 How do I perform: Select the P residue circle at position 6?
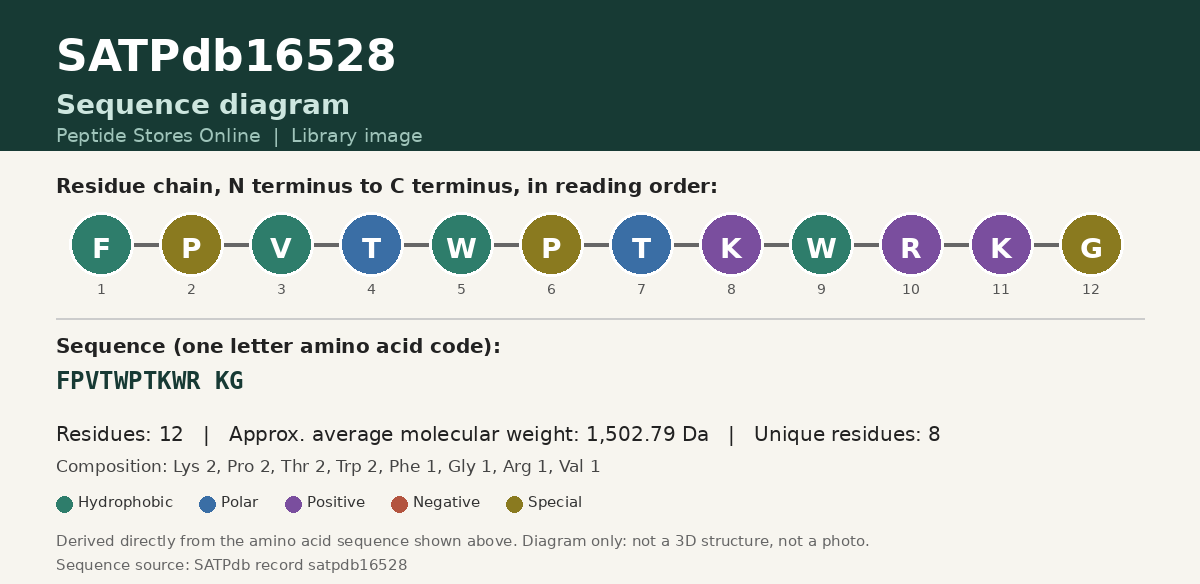[x=551, y=245]
